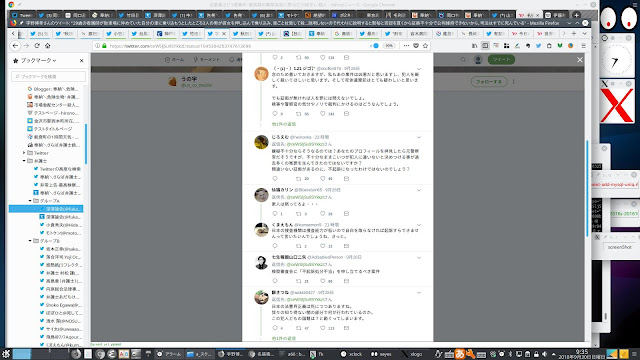Viewport: 640px width, 360px height.
Task: Switch to xeyes in the taskbar
Action: tap(381, 354)
